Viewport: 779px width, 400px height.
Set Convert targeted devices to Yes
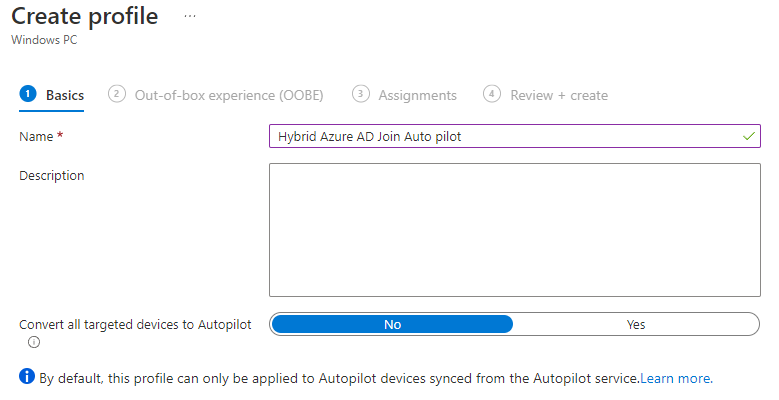(x=636, y=324)
